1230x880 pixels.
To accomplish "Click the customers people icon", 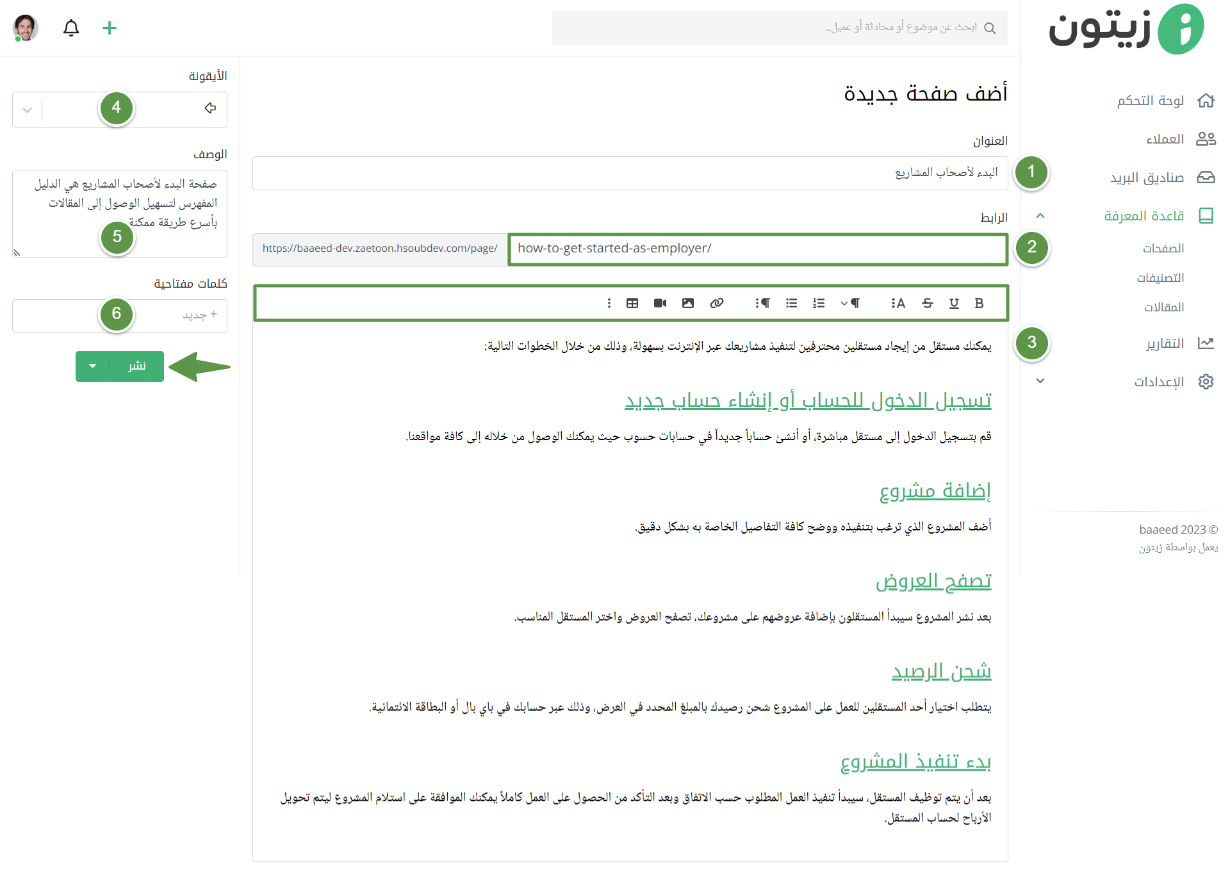I will click(x=1206, y=139).
